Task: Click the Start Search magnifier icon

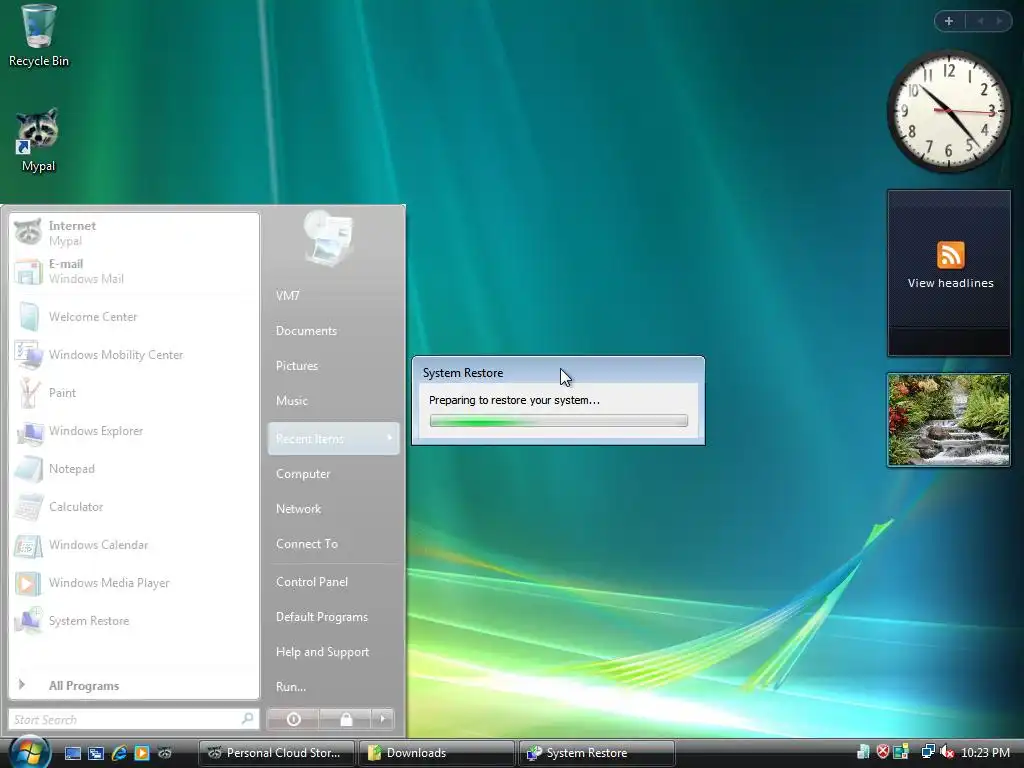Action: pyautogui.click(x=248, y=719)
